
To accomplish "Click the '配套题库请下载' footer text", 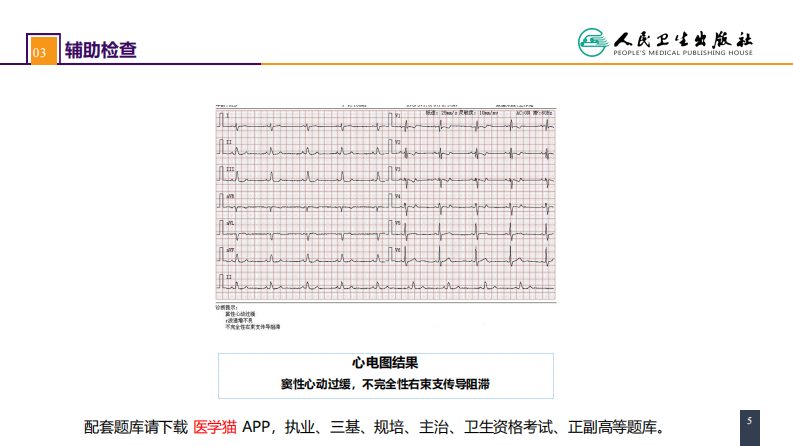I will tap(136, 427).
